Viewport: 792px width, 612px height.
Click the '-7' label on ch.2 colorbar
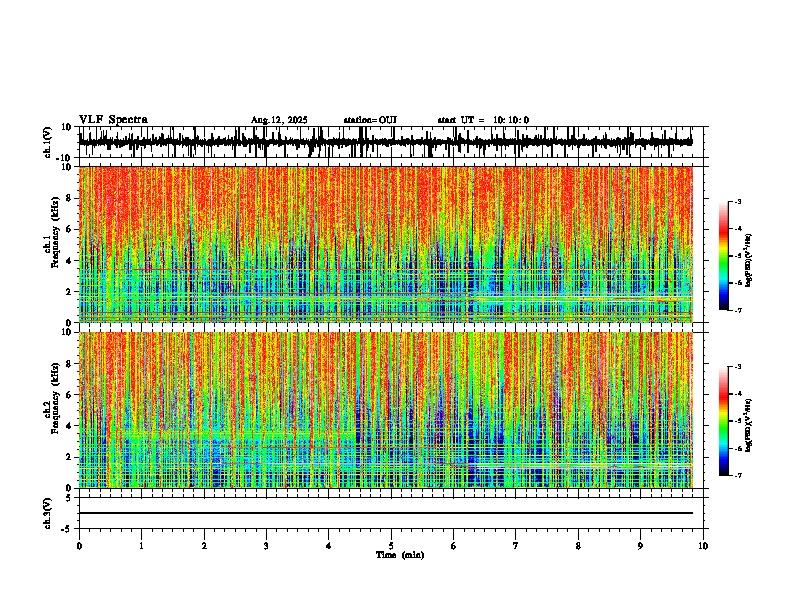point(738,475)
